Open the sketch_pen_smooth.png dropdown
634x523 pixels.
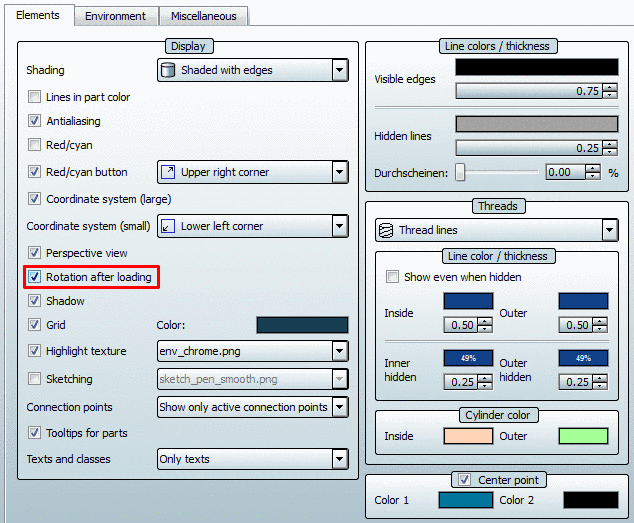pos(340,379)
